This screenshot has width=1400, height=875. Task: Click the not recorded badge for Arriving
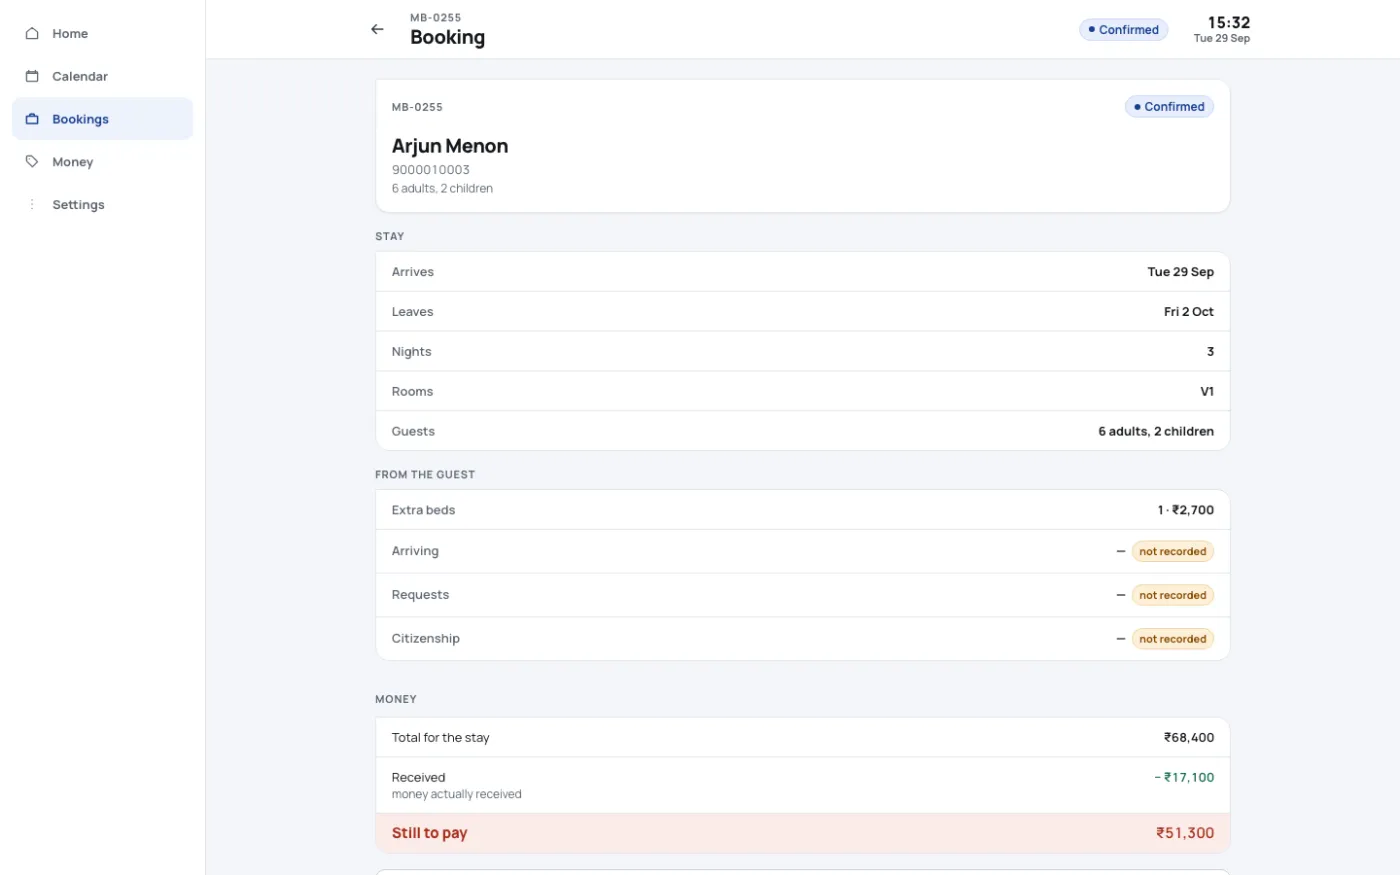1173,551
